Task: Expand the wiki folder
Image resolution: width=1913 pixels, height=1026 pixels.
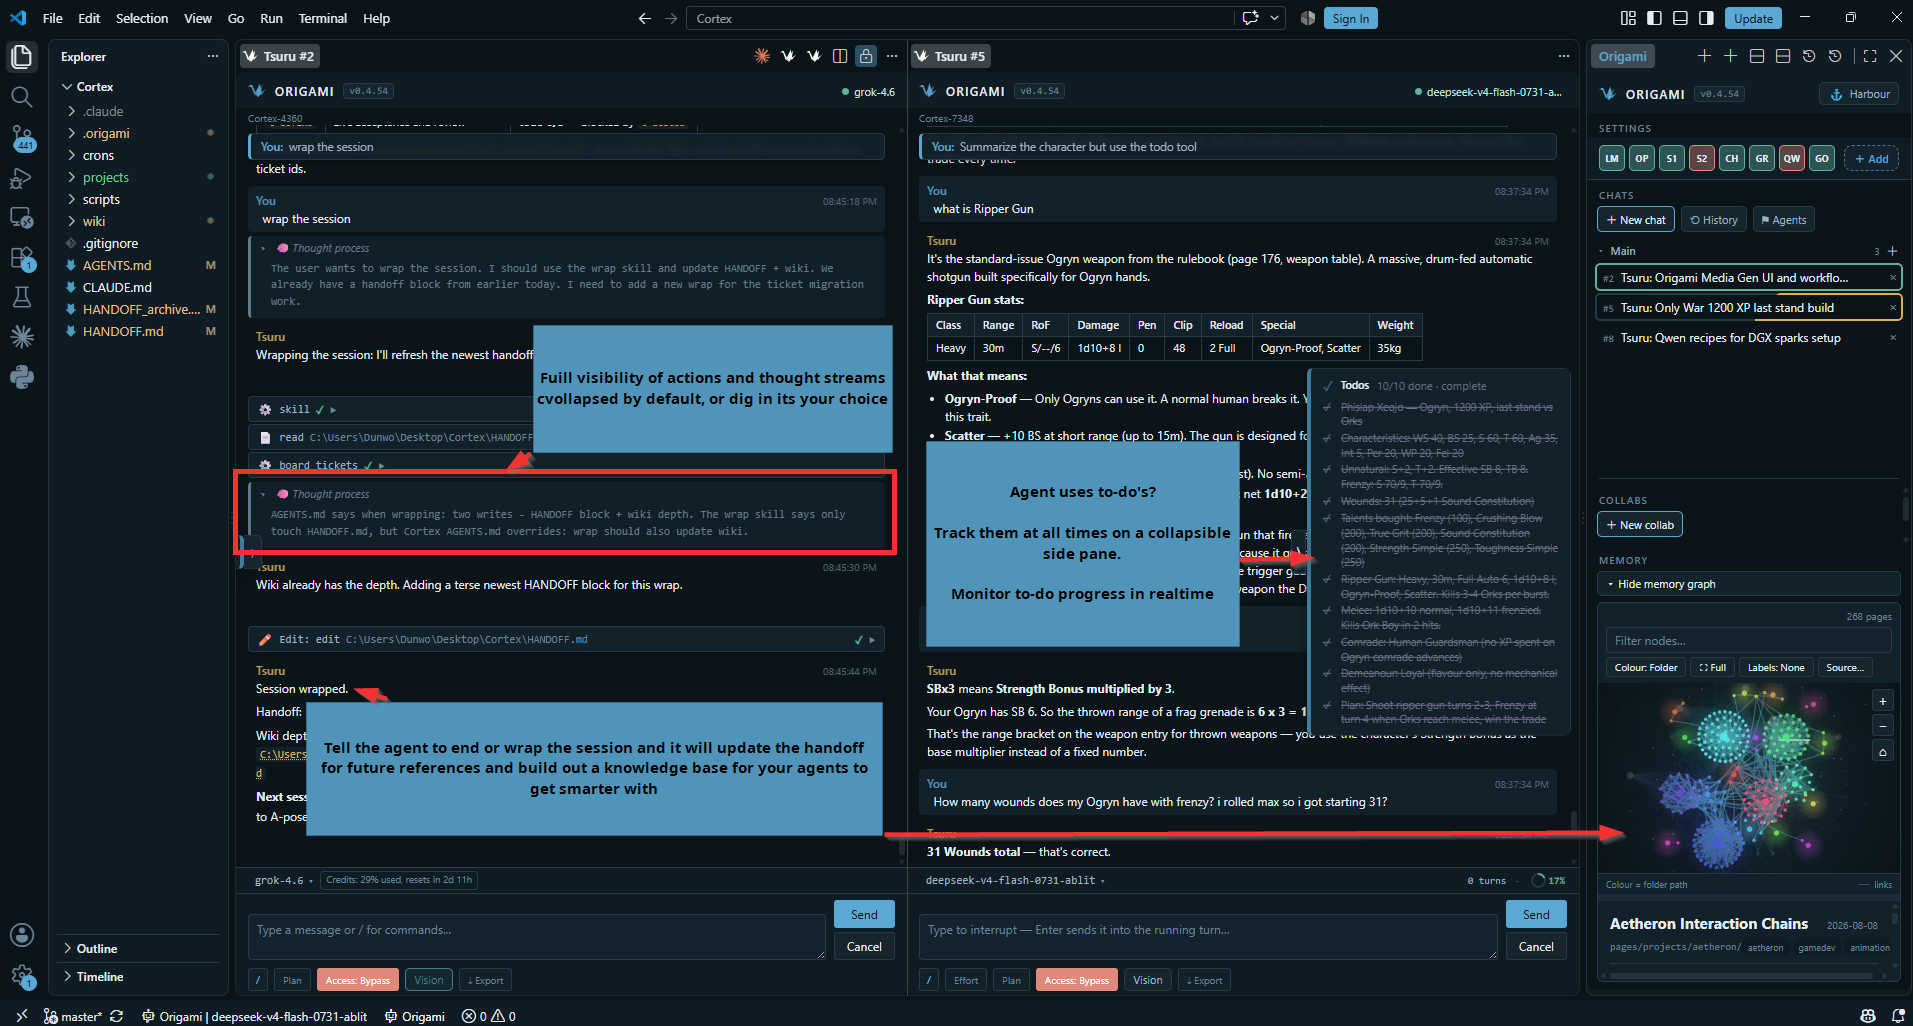Action: [94, 221]
